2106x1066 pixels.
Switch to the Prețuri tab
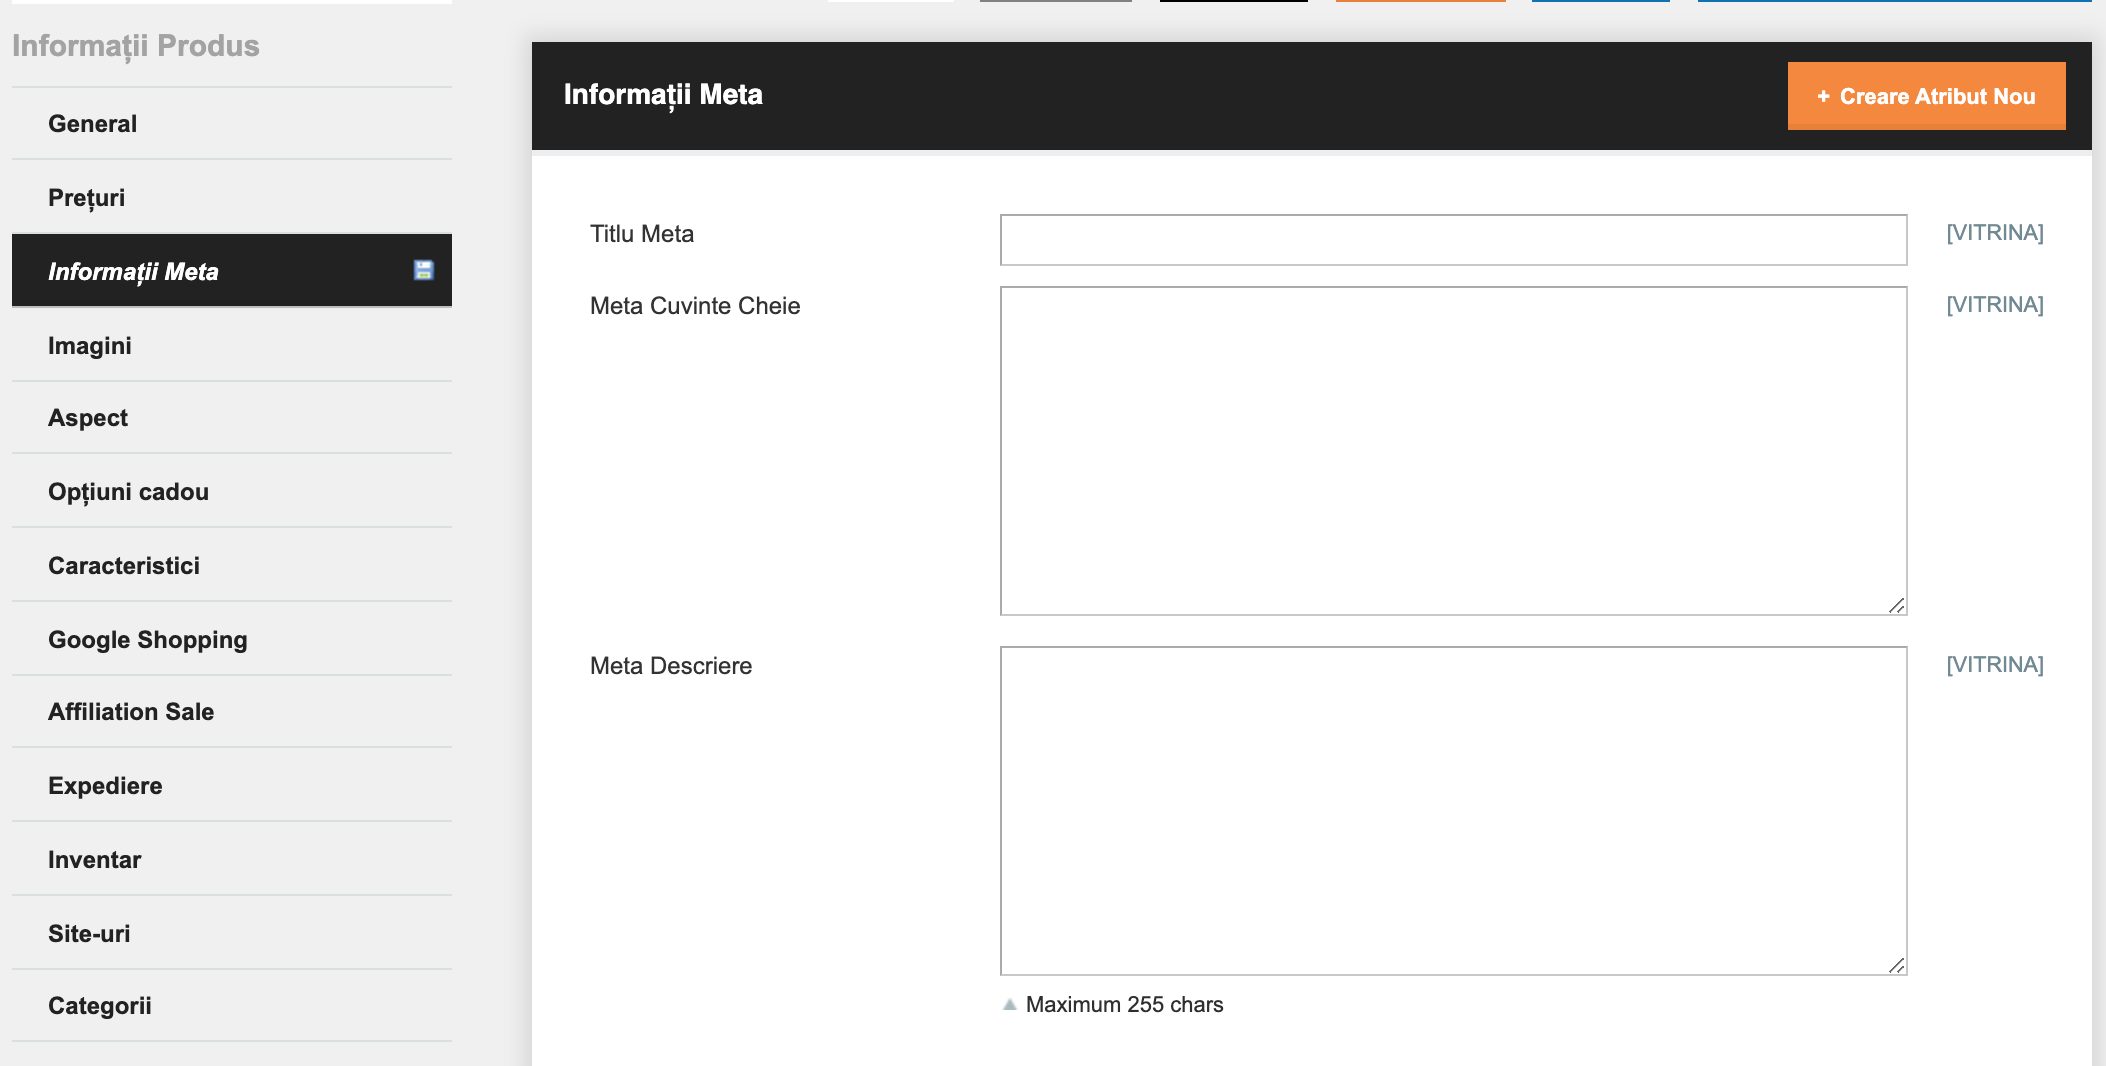pyautogui.click(x=232, y=198)
